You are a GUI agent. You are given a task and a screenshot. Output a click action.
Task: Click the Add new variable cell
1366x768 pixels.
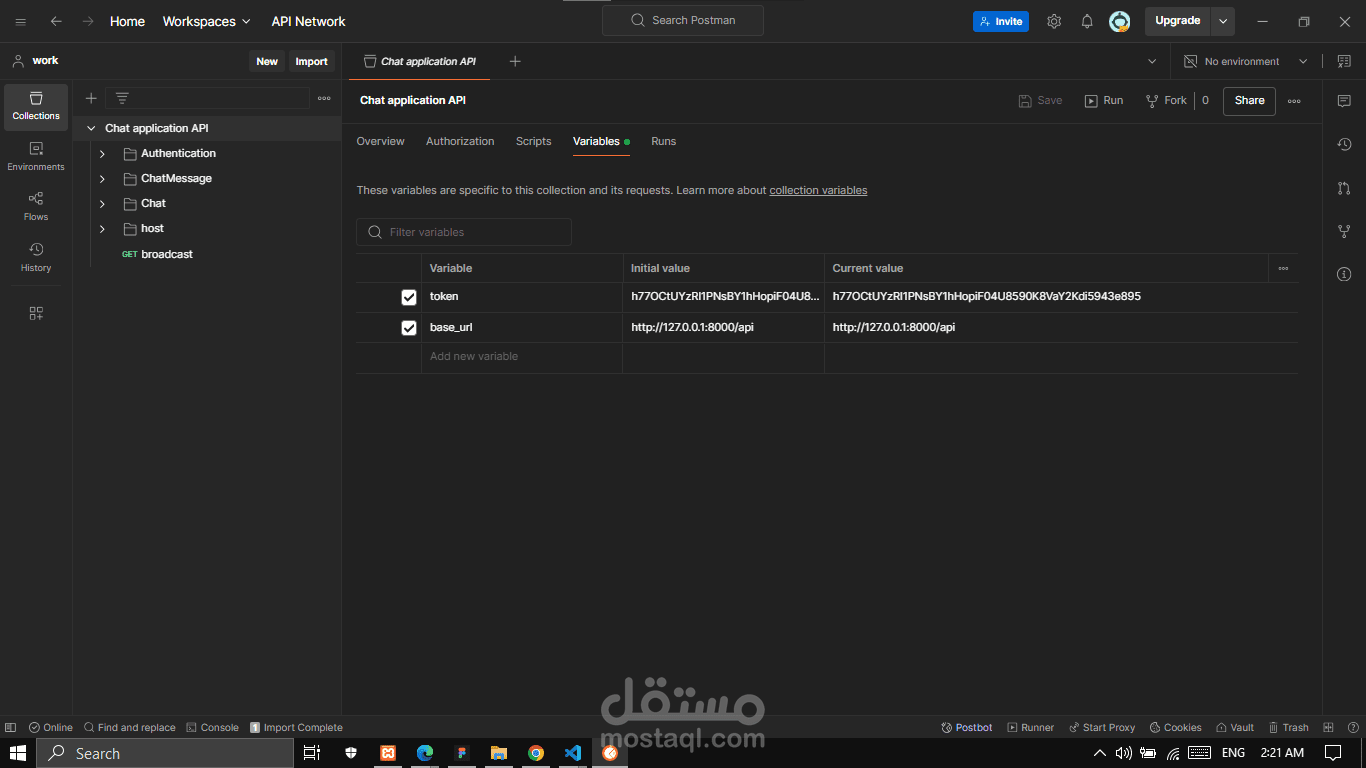[521, 357]
